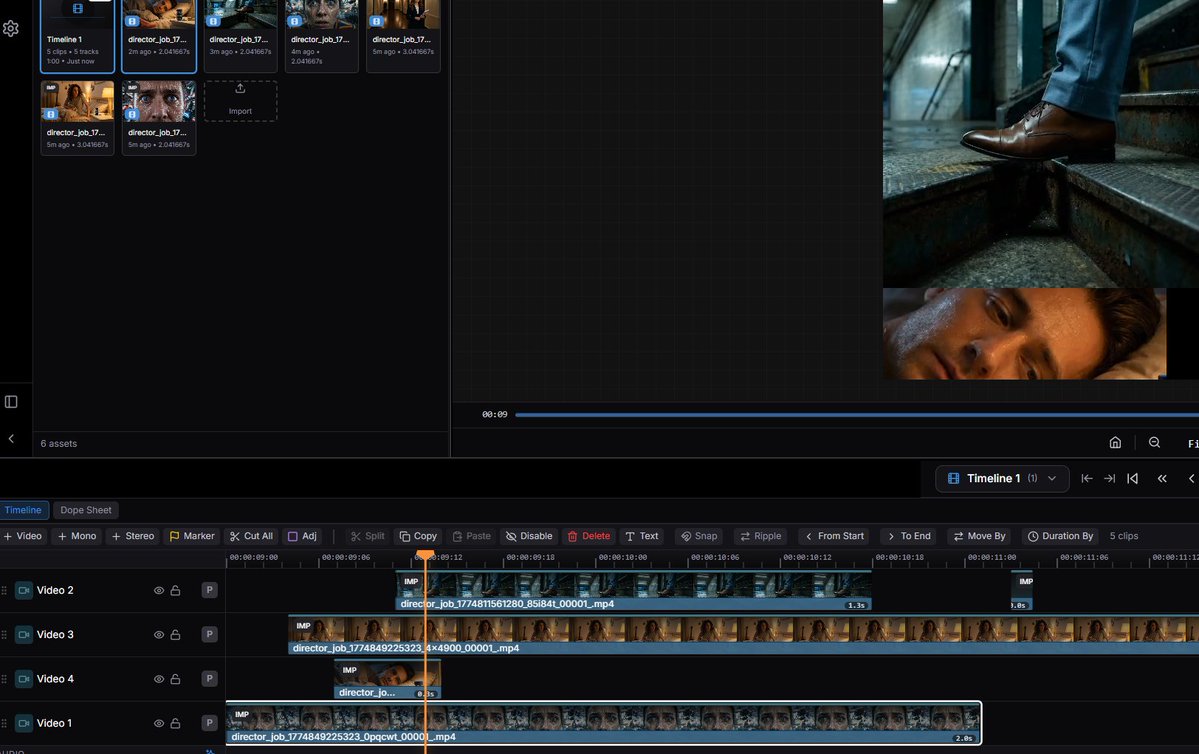1199x754 pixels.
Task: Click the Import asset button
Action: coord(240,101)
